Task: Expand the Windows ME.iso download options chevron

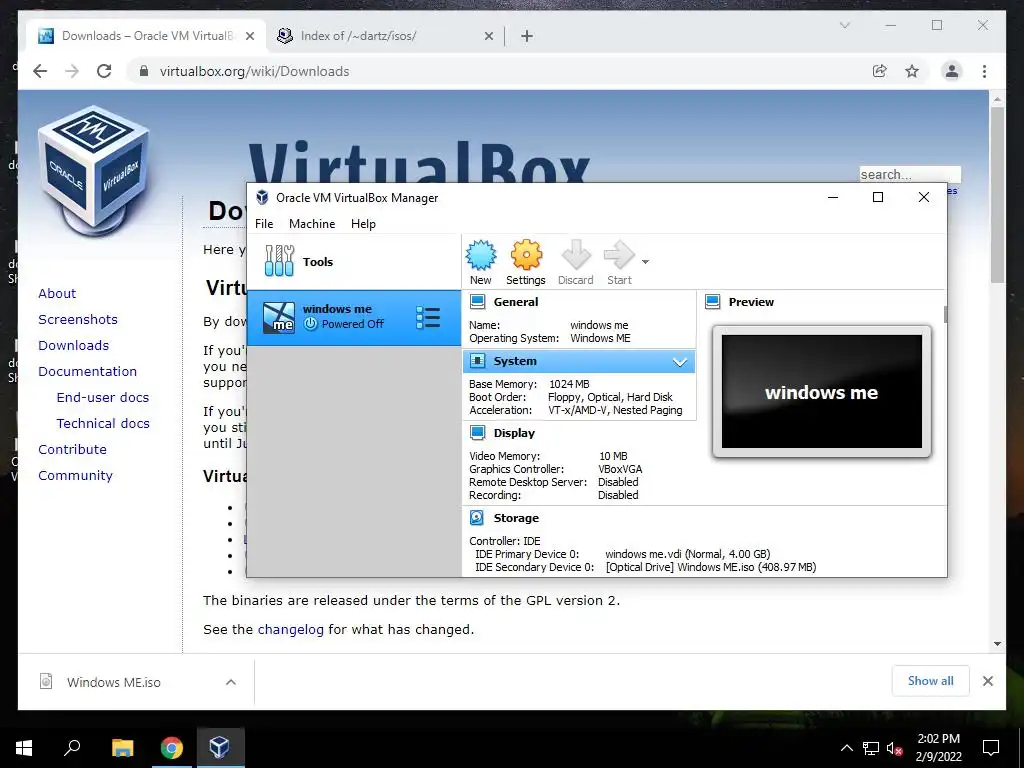Action: pos(231,682)
